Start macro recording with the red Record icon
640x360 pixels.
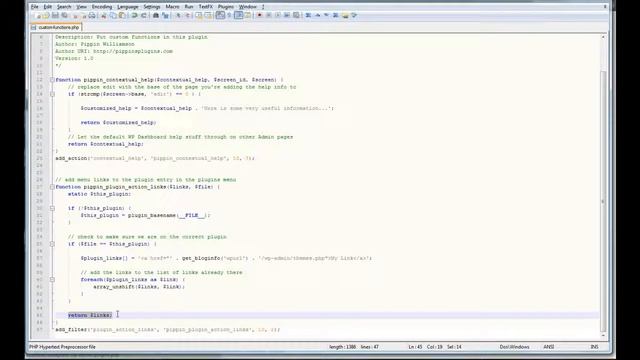pos(259,16)
